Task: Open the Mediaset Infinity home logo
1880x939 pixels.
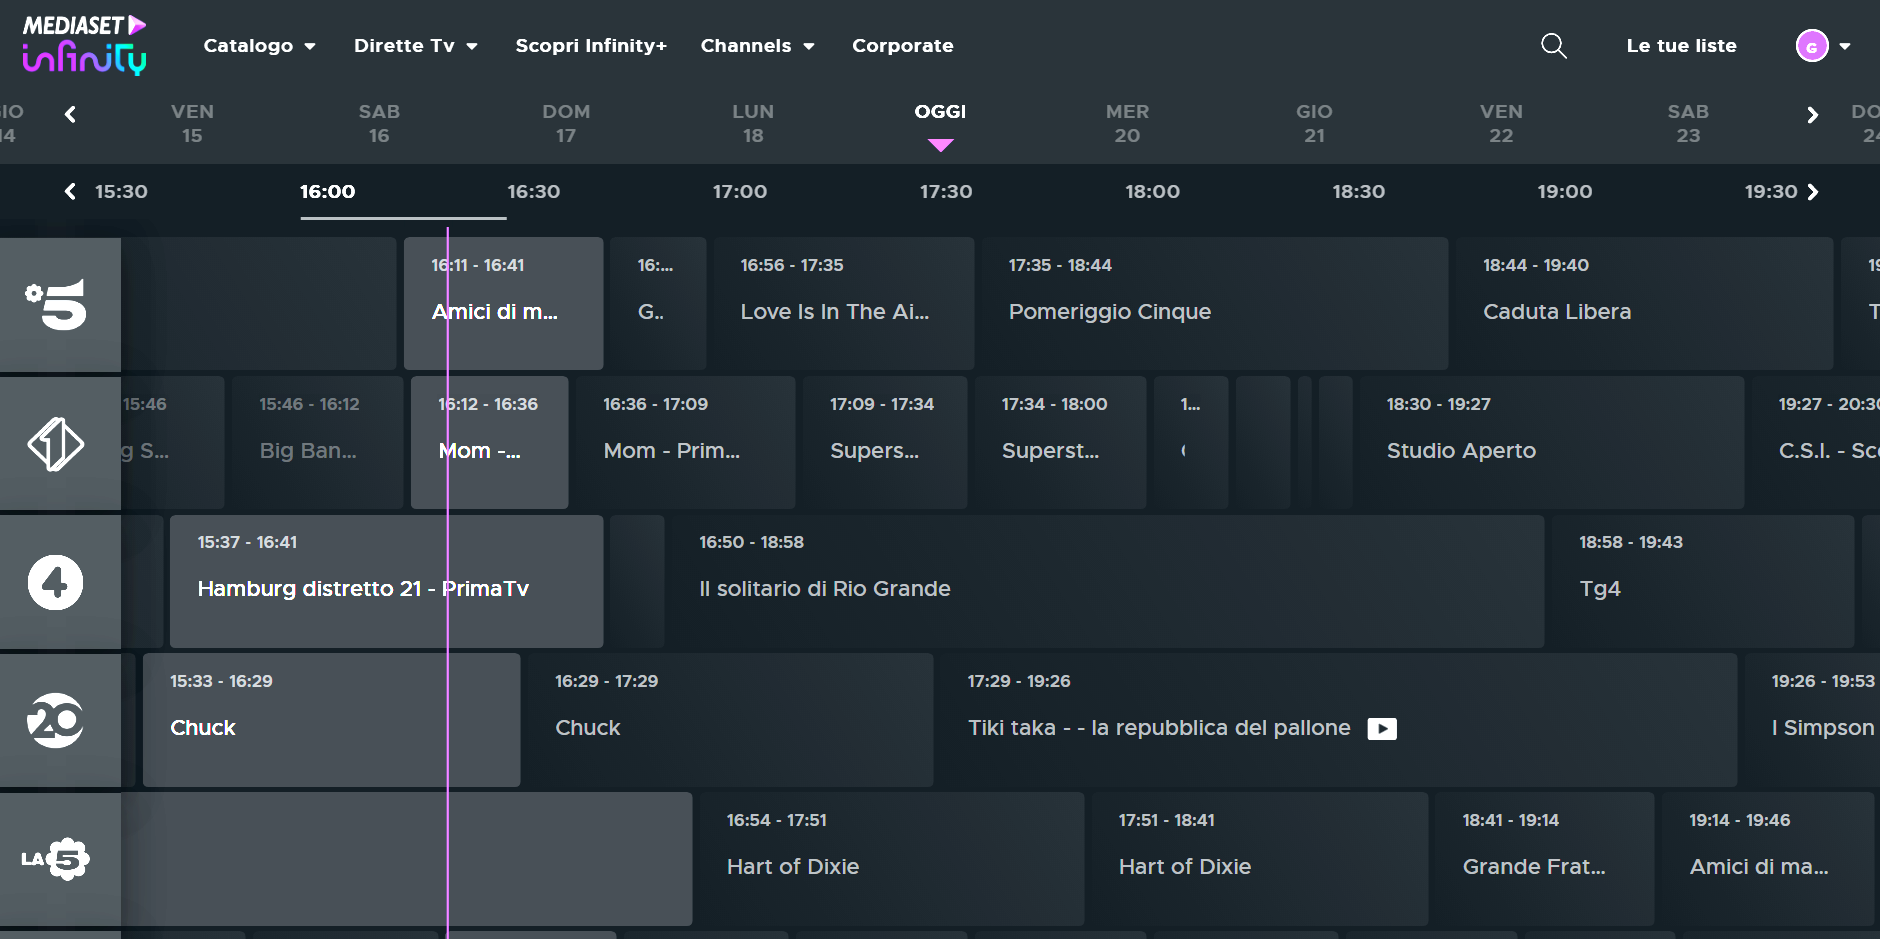Action: (x=84, y=45)
